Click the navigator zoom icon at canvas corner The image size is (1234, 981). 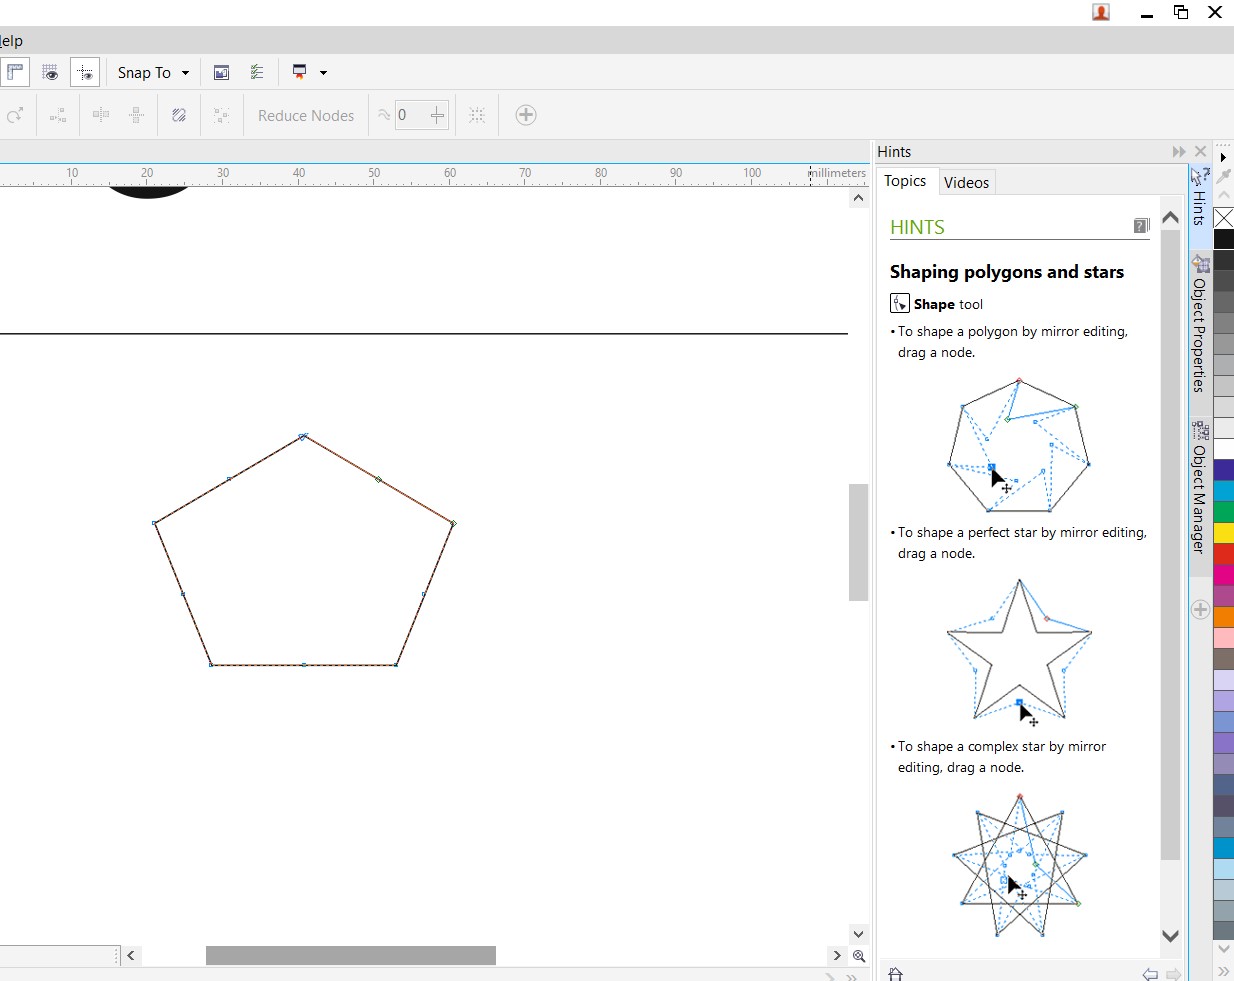[858, 956]
